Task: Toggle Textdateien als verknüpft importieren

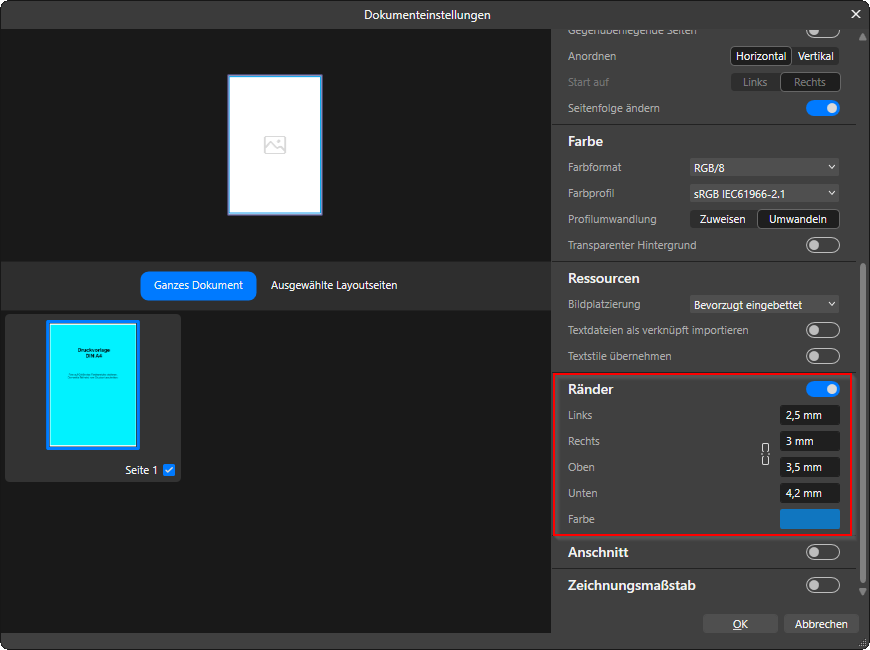Action: [x=823, y=330]
